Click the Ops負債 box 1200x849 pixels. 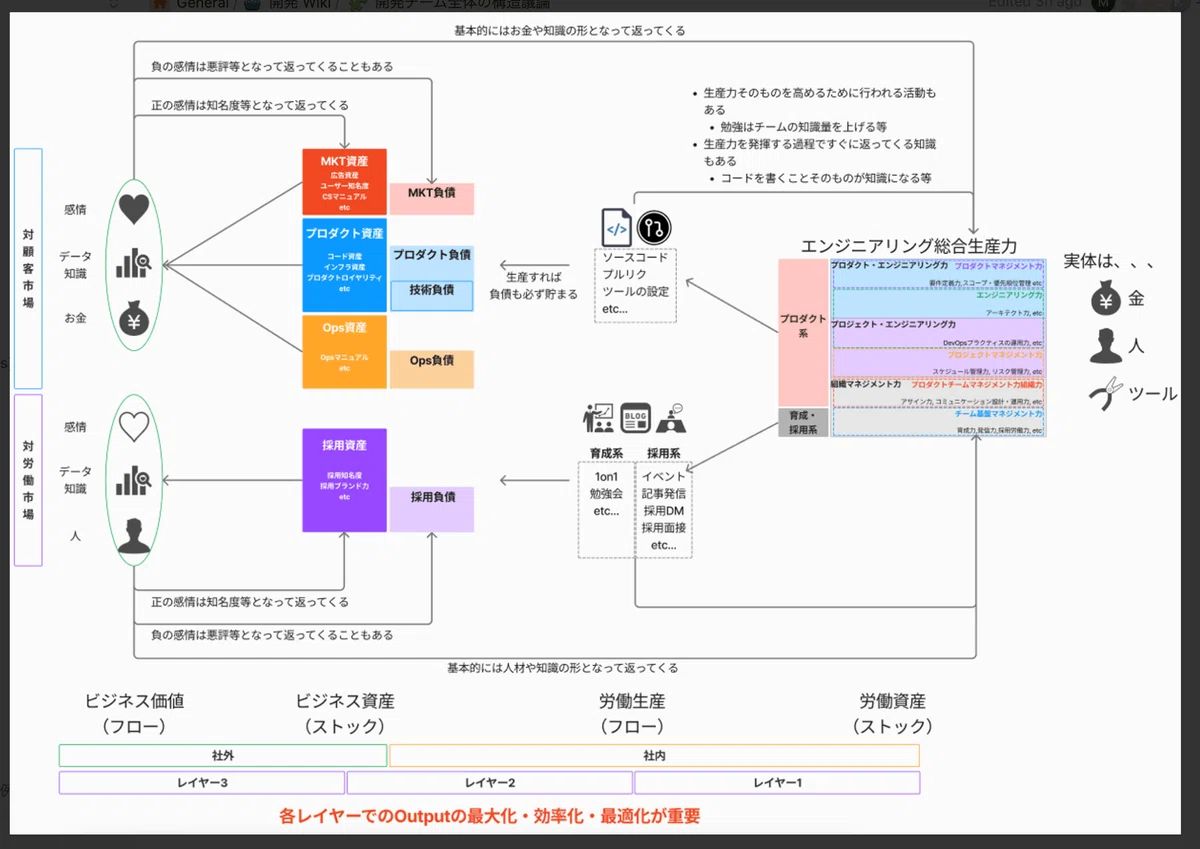point(431,369)
